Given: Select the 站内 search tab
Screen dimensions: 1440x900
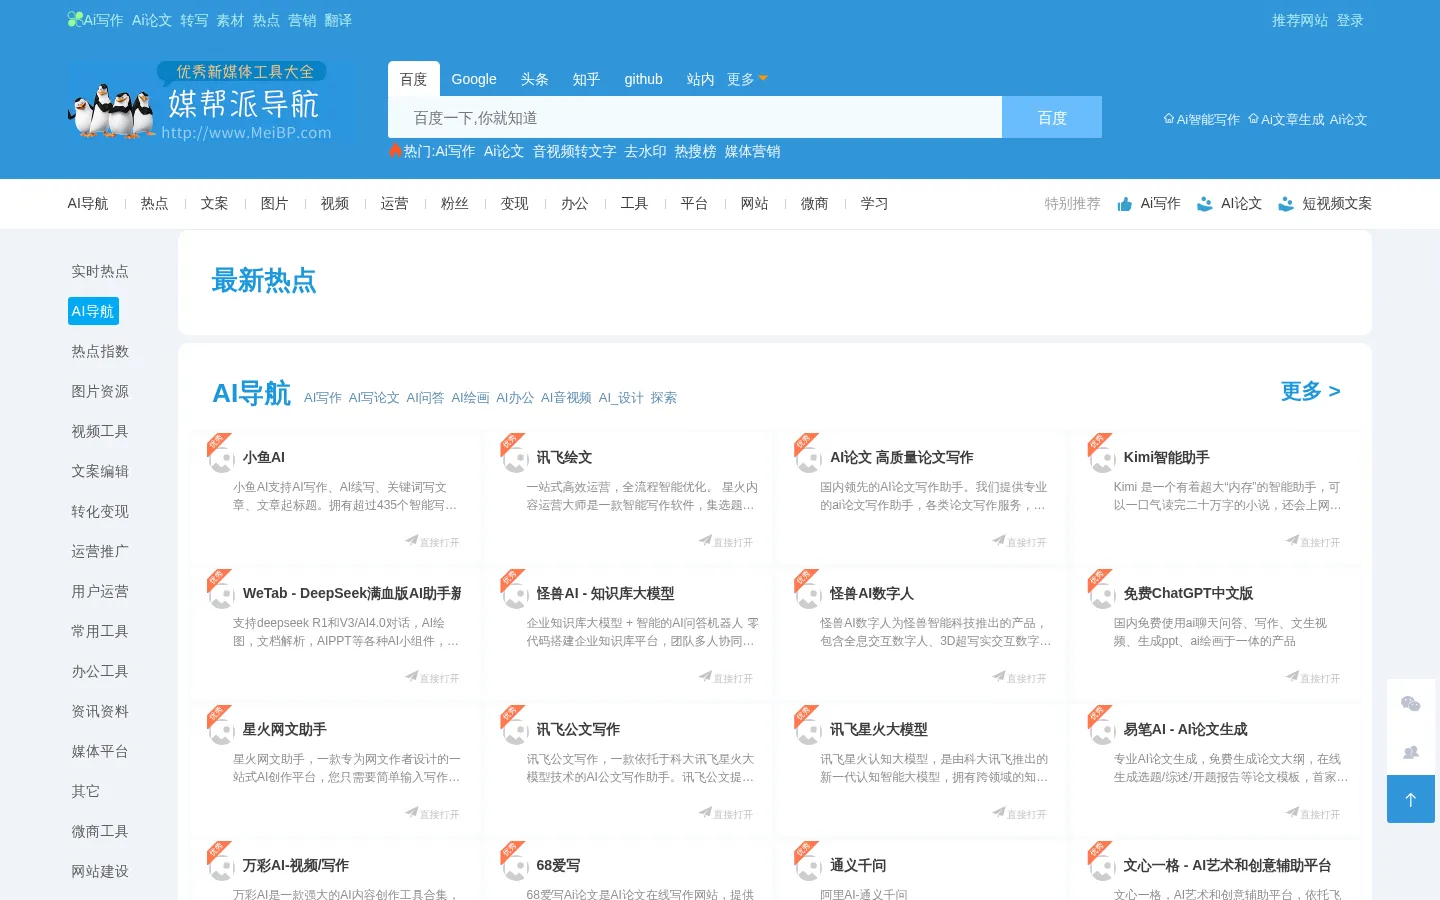Looking at the screenshot, I should pos(701,79).
